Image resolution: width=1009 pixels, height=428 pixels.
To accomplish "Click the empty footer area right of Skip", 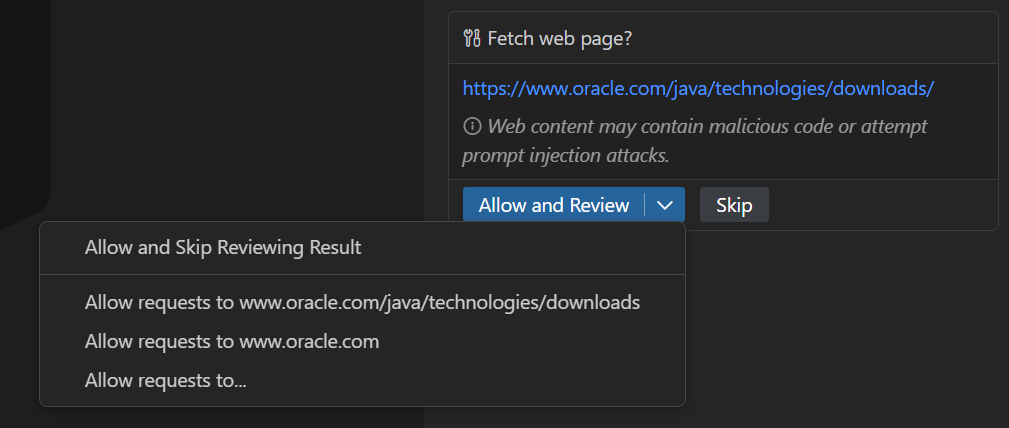I will (880, 205).
